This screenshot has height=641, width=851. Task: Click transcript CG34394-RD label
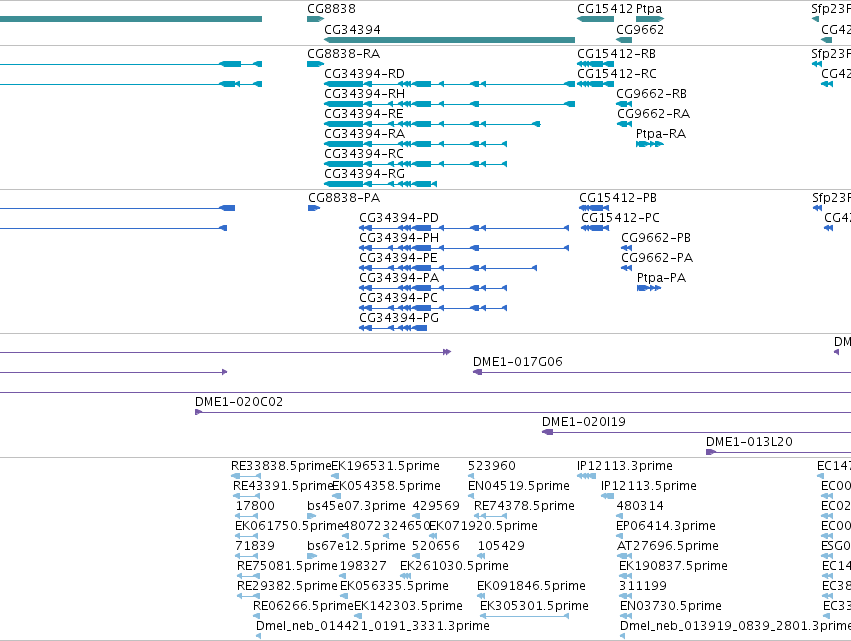tap(364, 73)
